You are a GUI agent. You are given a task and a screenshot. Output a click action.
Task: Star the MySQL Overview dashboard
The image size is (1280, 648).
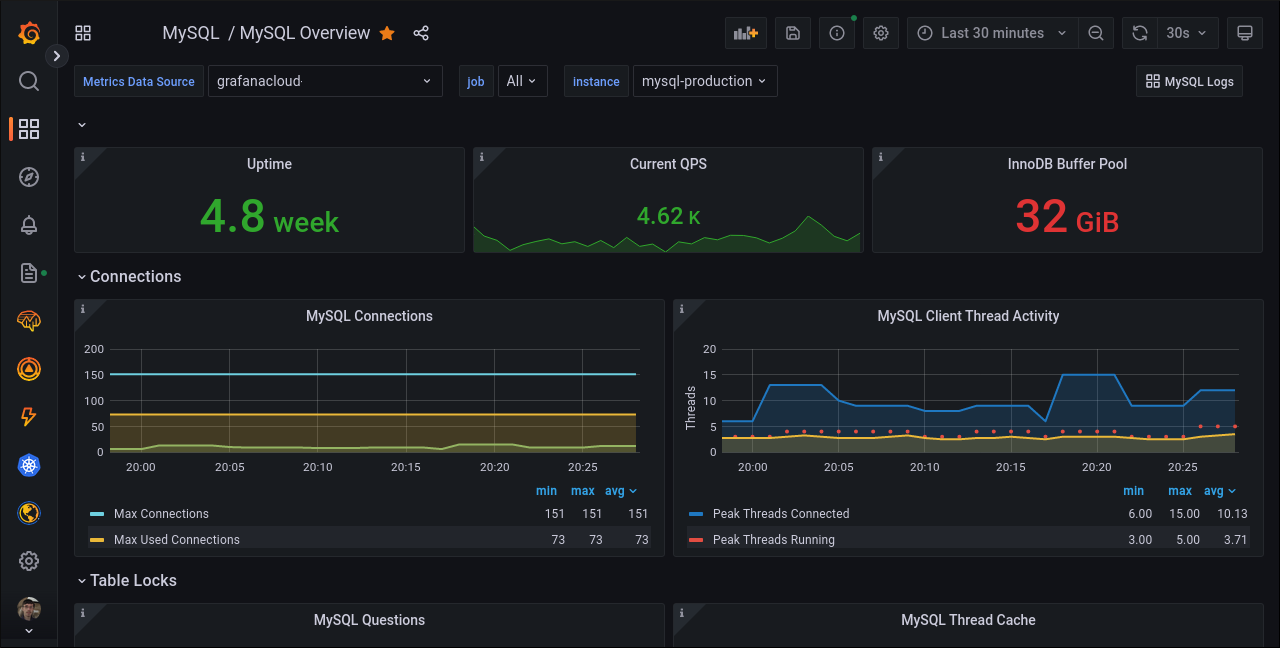(x=387, y=33)
